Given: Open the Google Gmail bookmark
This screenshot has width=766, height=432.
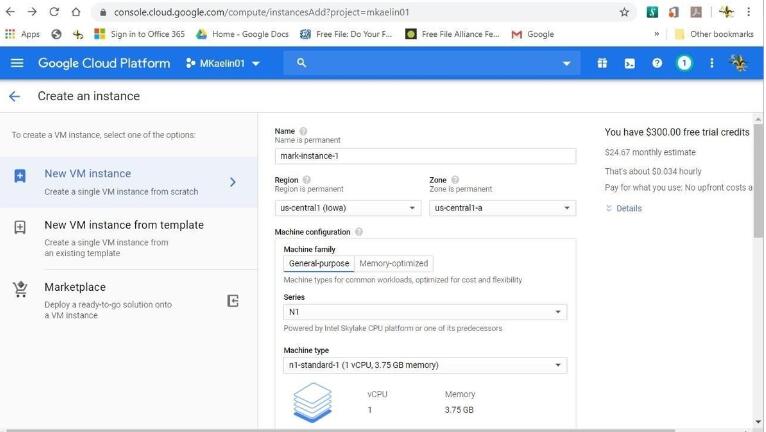Looking at the screenshot, I should point(532,34).
